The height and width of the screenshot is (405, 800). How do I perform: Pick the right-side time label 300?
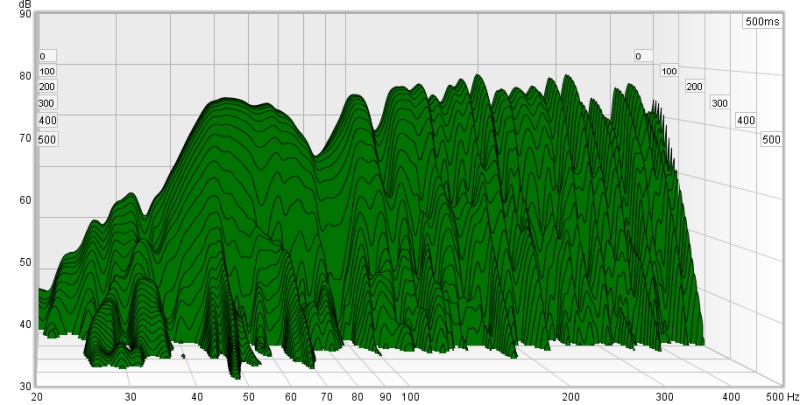[x=719, y=104]
